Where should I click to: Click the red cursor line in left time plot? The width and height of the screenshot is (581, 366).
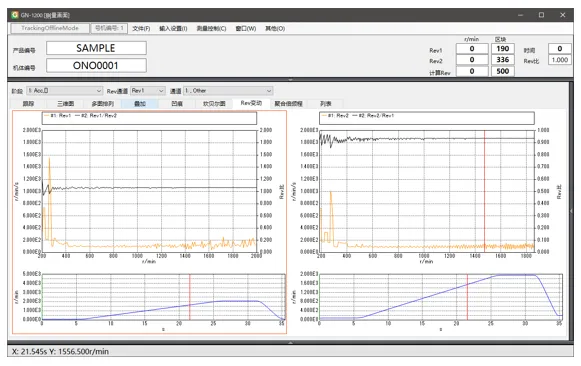click(x=190, y=297)
